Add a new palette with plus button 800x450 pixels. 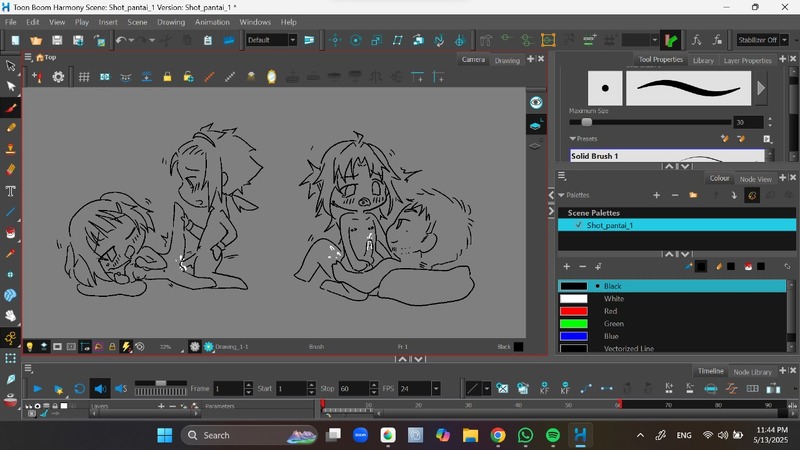coord(656,195)
